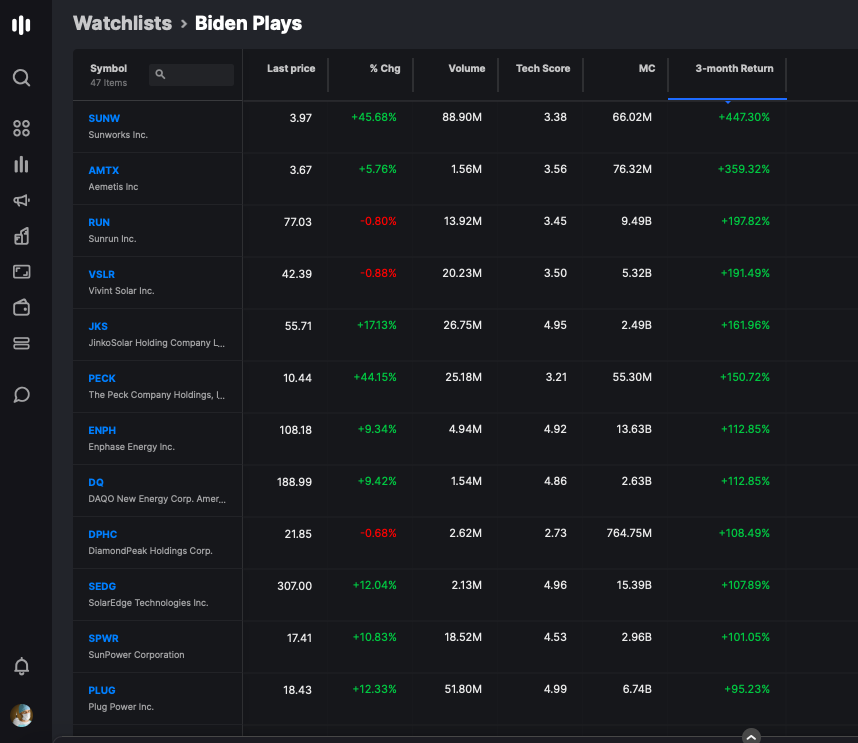
Task: Click the Plug Power Inc. name
Action: (121, 706)
